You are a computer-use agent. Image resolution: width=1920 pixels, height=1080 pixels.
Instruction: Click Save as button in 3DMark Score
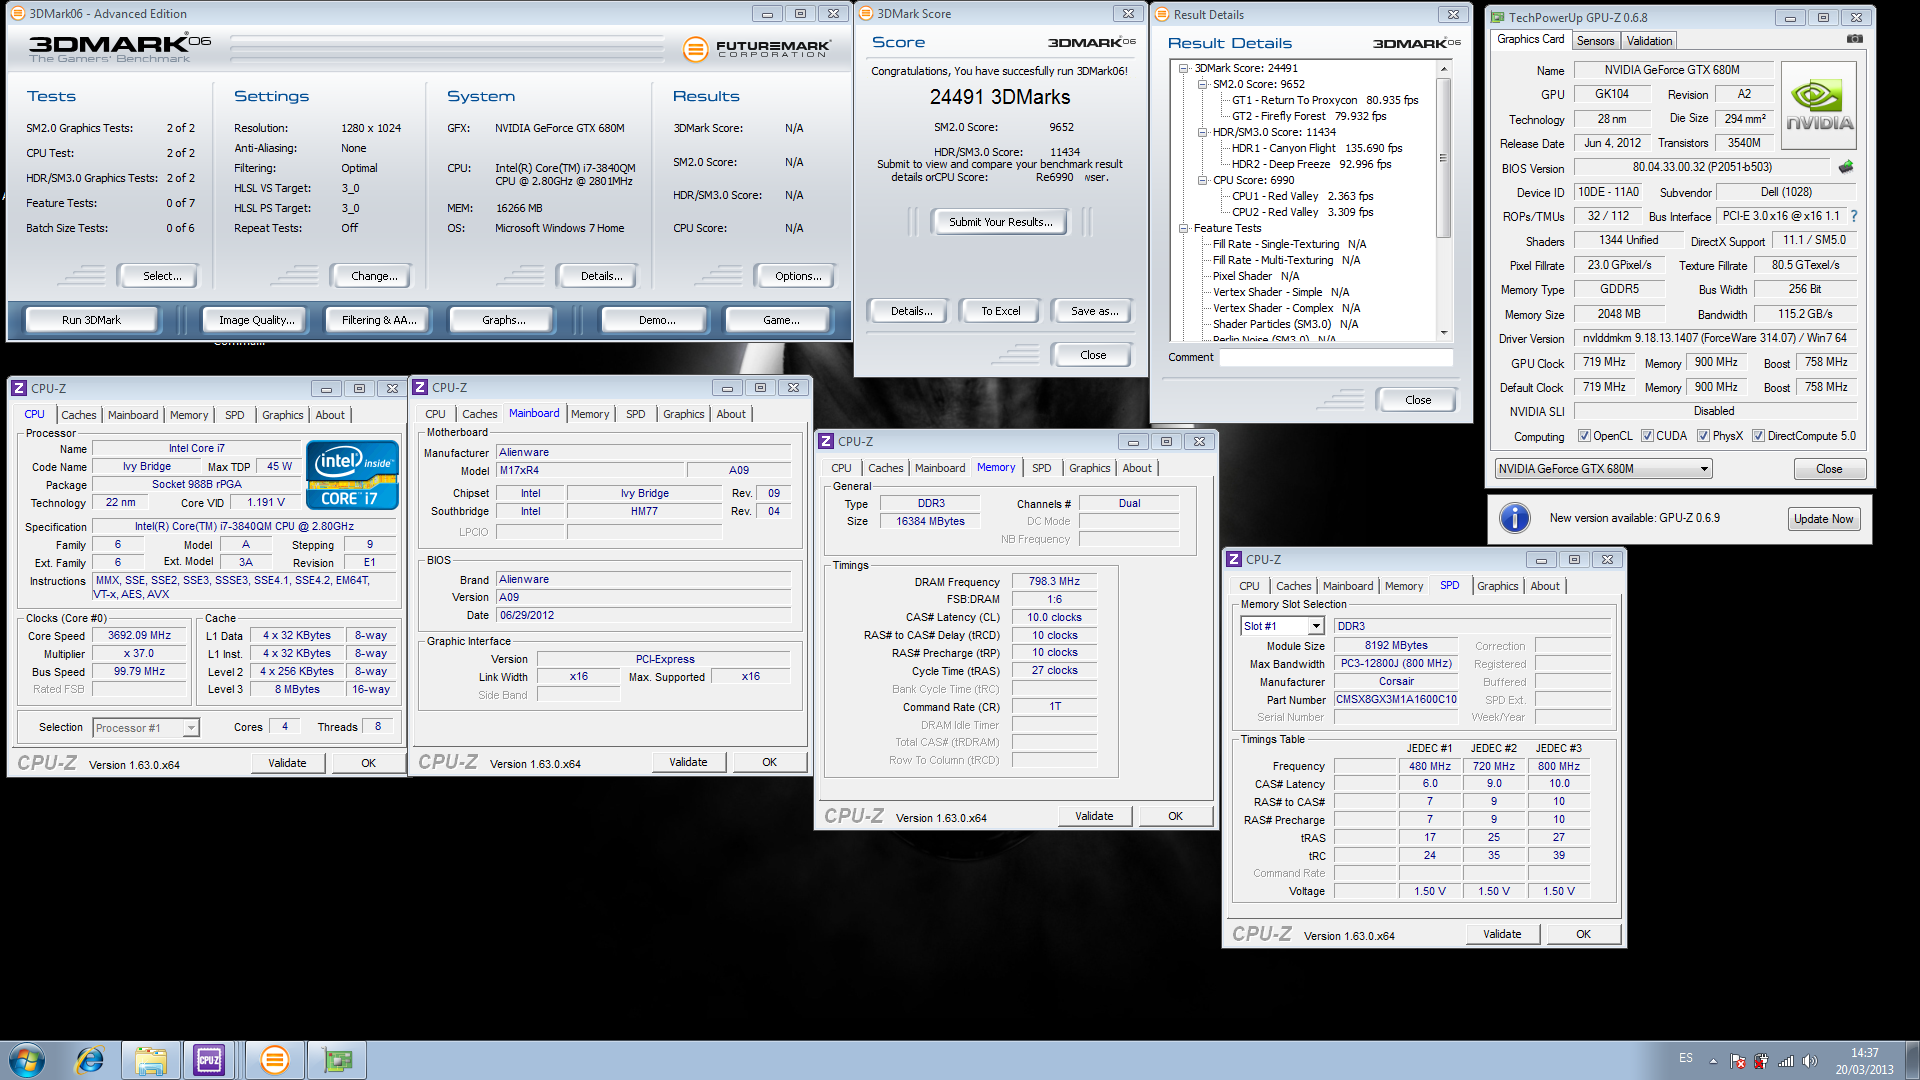pyautogui.click(x=1094, y=311)
